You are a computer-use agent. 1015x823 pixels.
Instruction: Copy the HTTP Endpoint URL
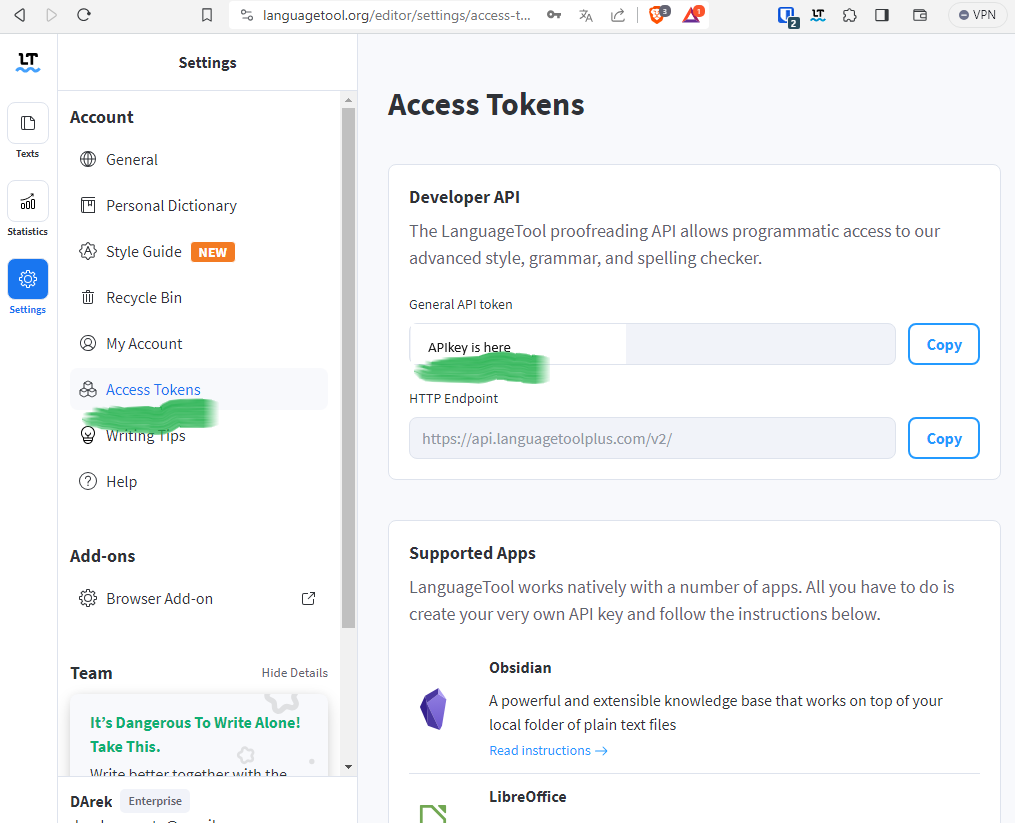coord(943,438)
